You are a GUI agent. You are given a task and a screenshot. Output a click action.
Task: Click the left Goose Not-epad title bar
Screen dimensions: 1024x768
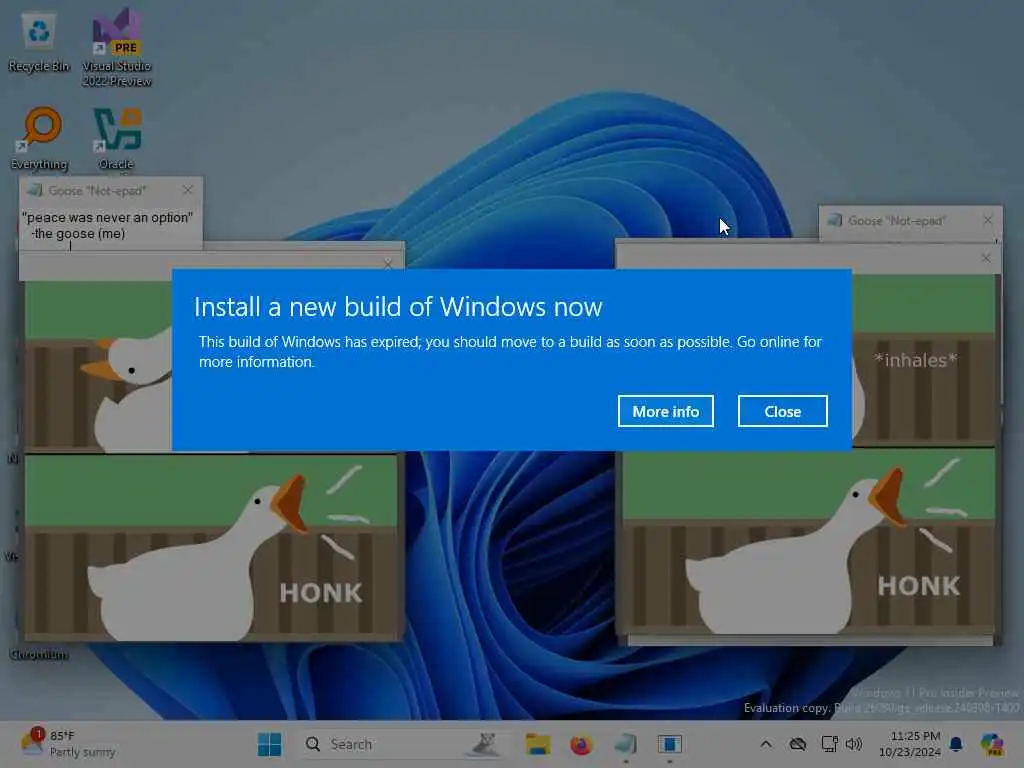(98, 191)
